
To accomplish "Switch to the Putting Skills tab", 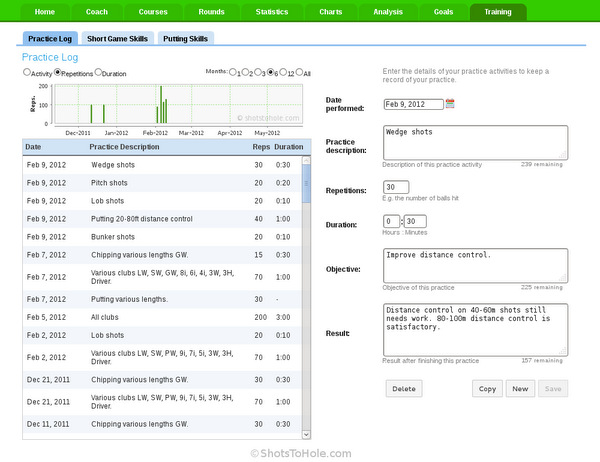I will pos(186,38).
